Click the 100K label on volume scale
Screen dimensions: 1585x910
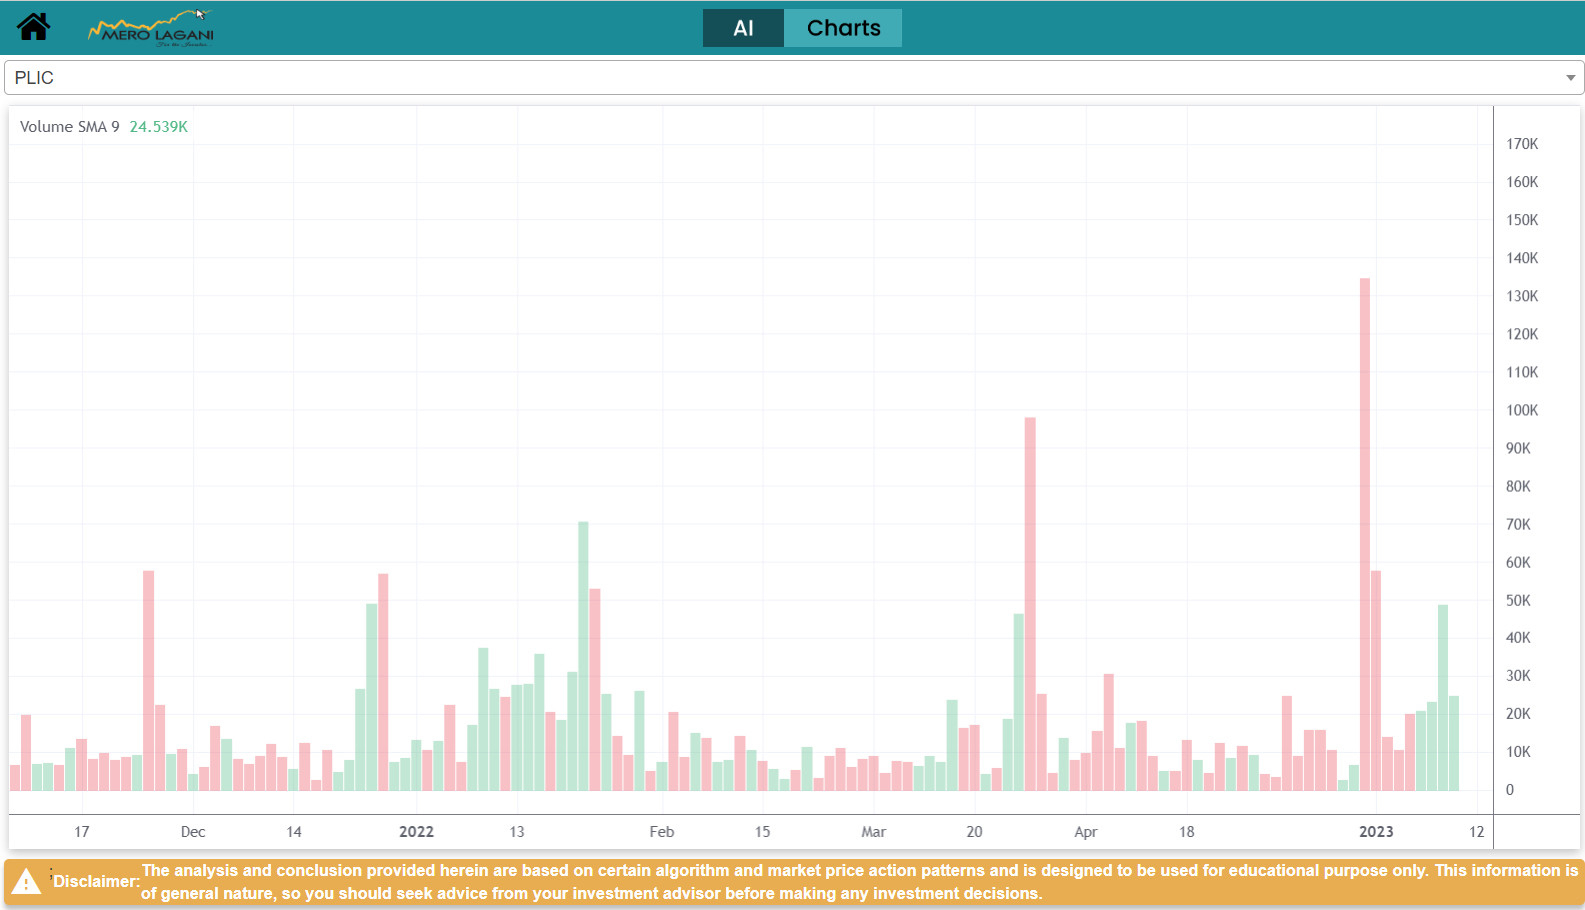tap(1522, 410)
